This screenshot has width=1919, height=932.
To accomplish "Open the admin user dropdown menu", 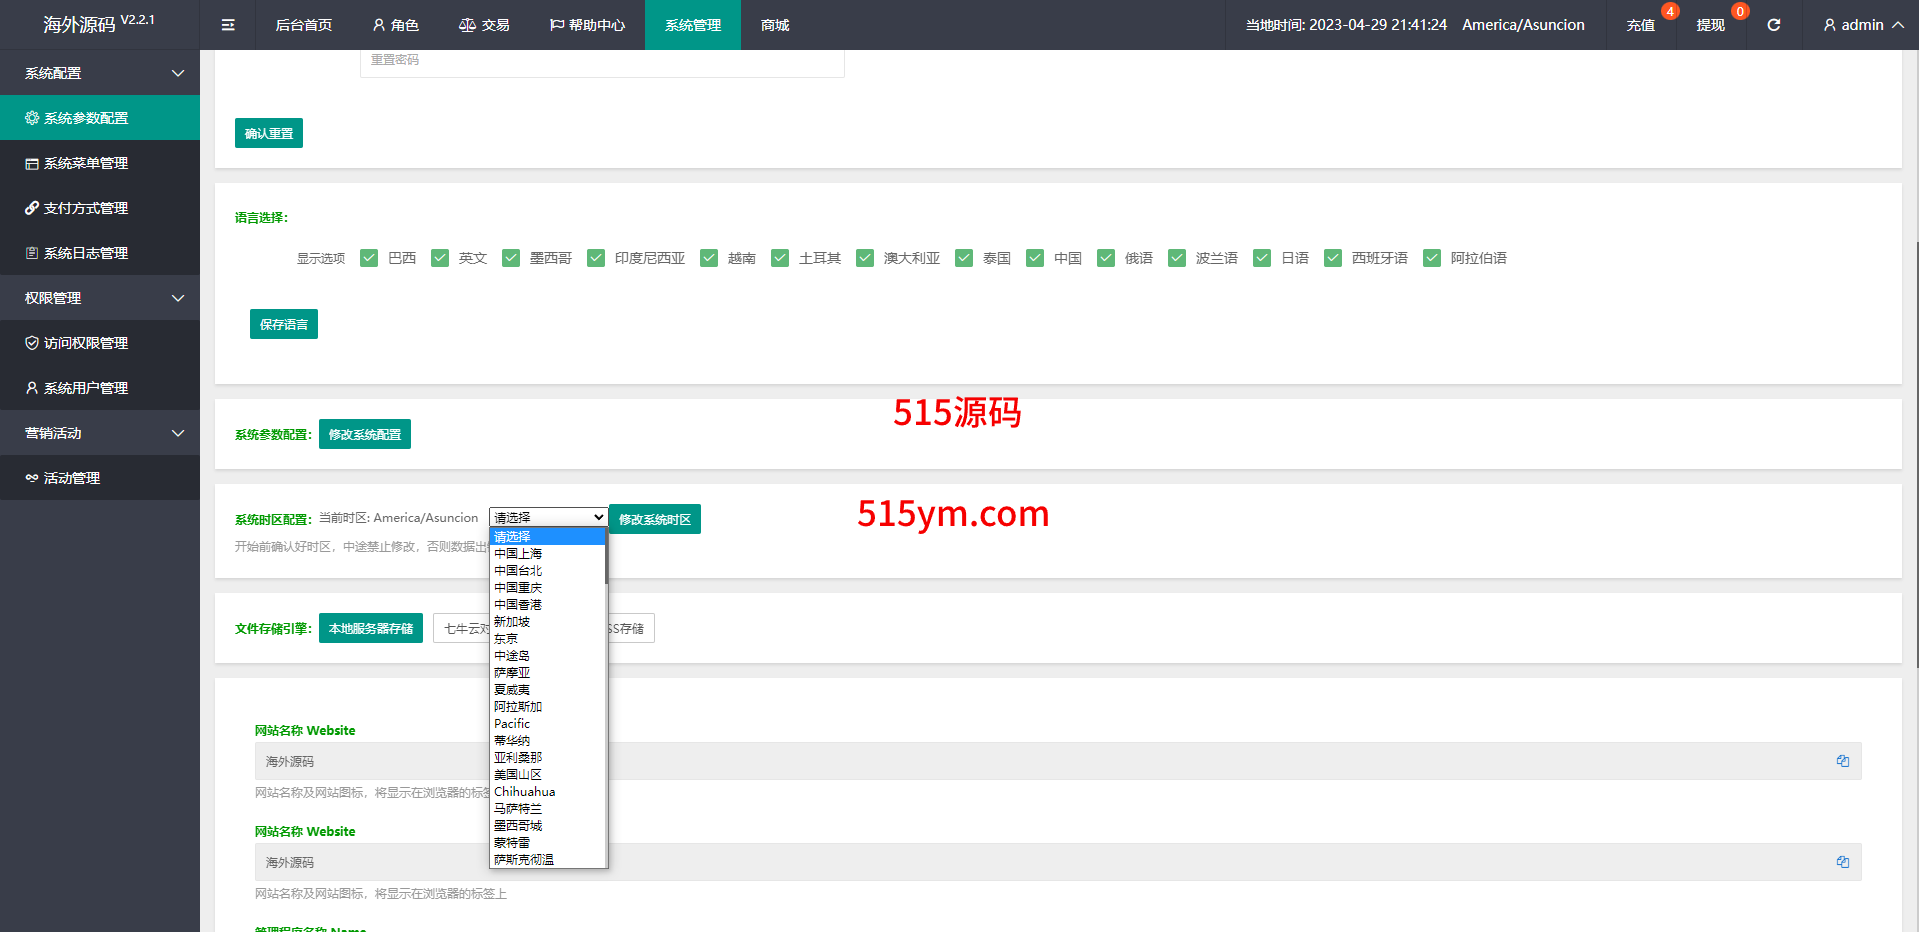I will tap(1862, 25).
